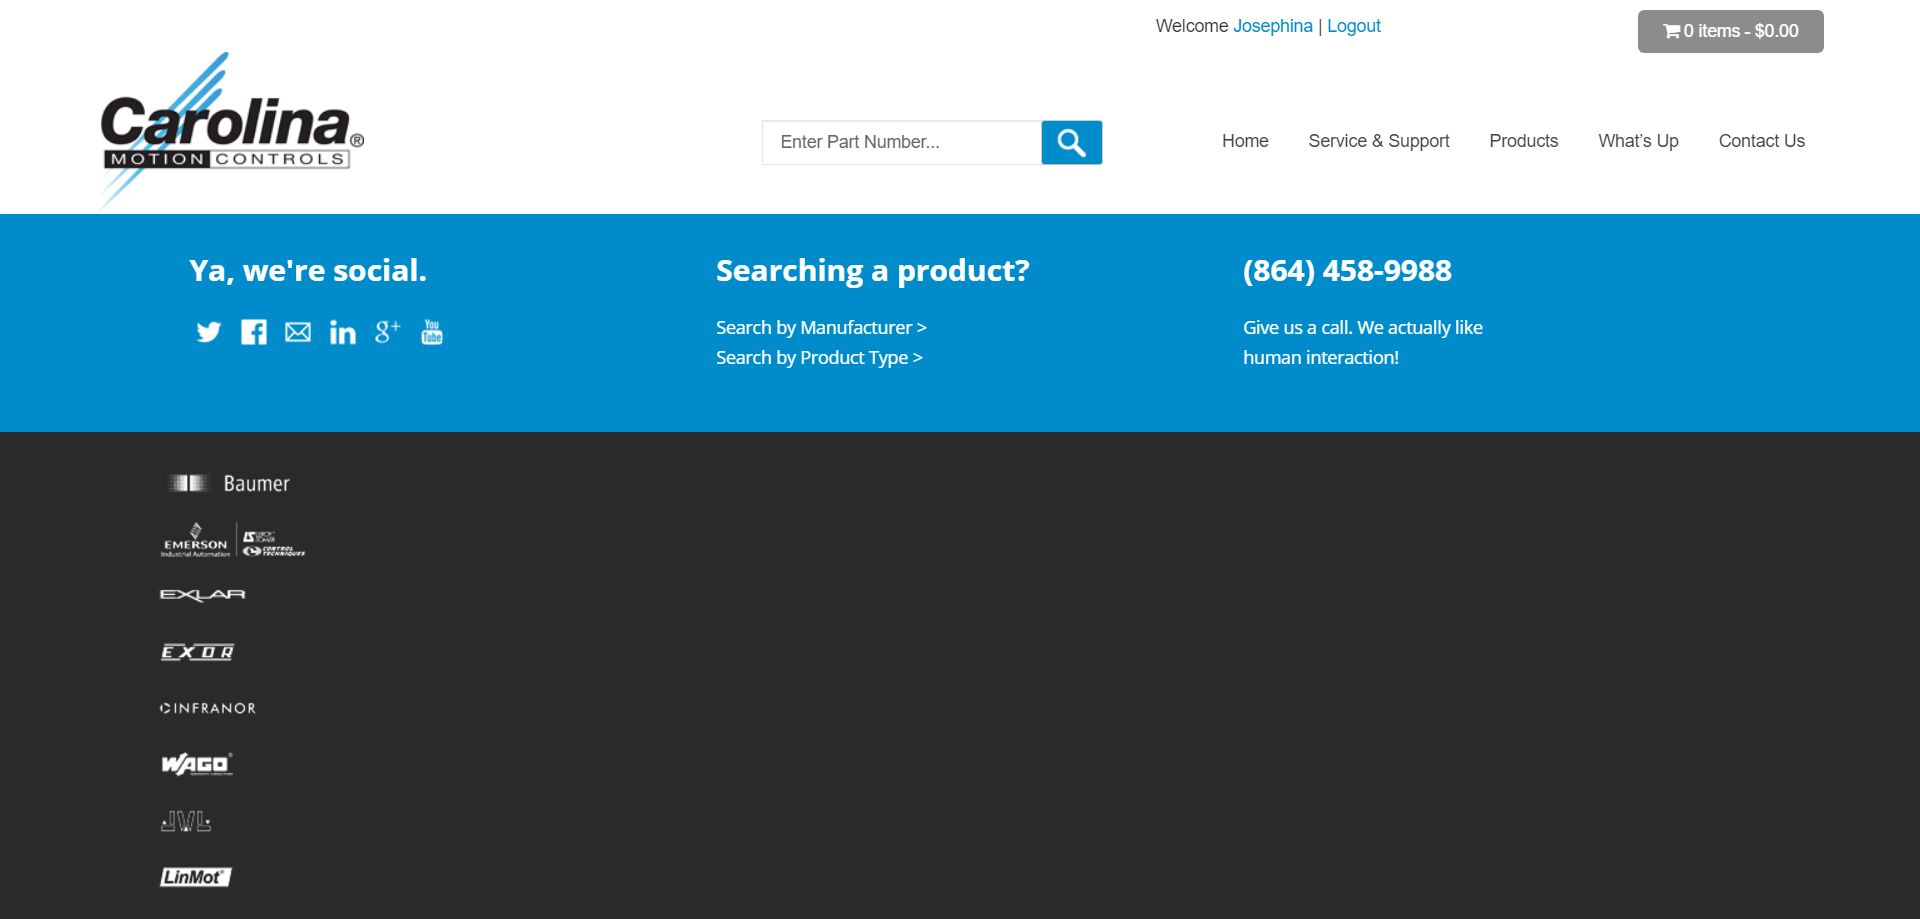Open the Facebook social icon
This screenshot has height=919, width=1920.
point(254,332)
